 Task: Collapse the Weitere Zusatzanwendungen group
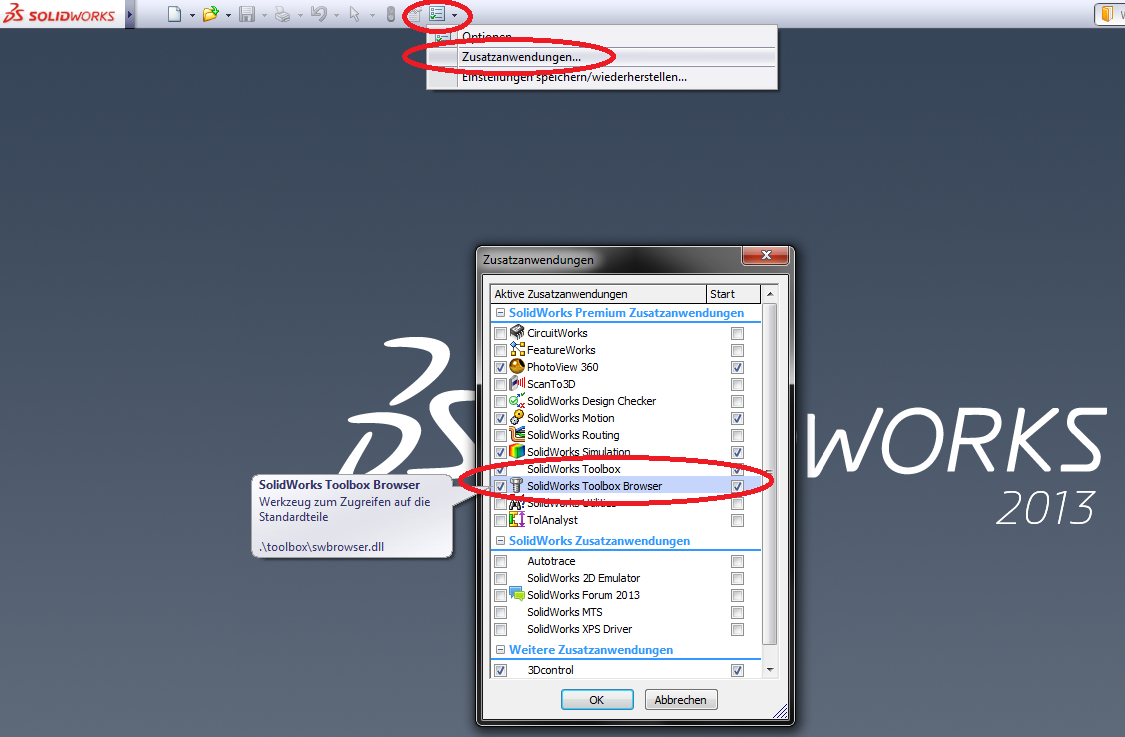click(x=500, y=649)
